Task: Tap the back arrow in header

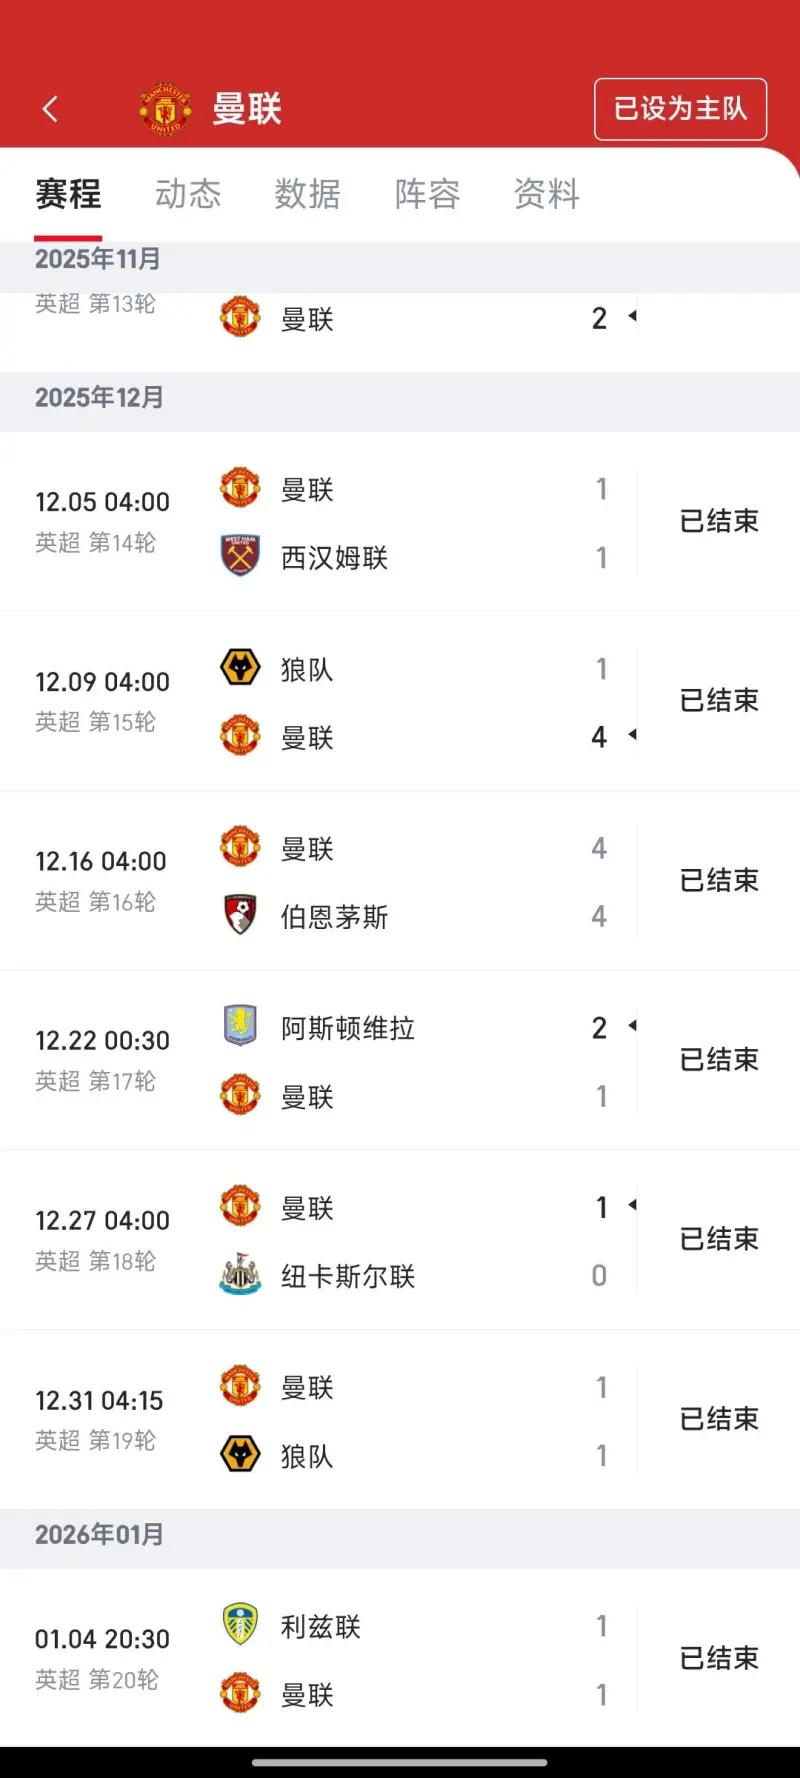Action: point(50,109)
